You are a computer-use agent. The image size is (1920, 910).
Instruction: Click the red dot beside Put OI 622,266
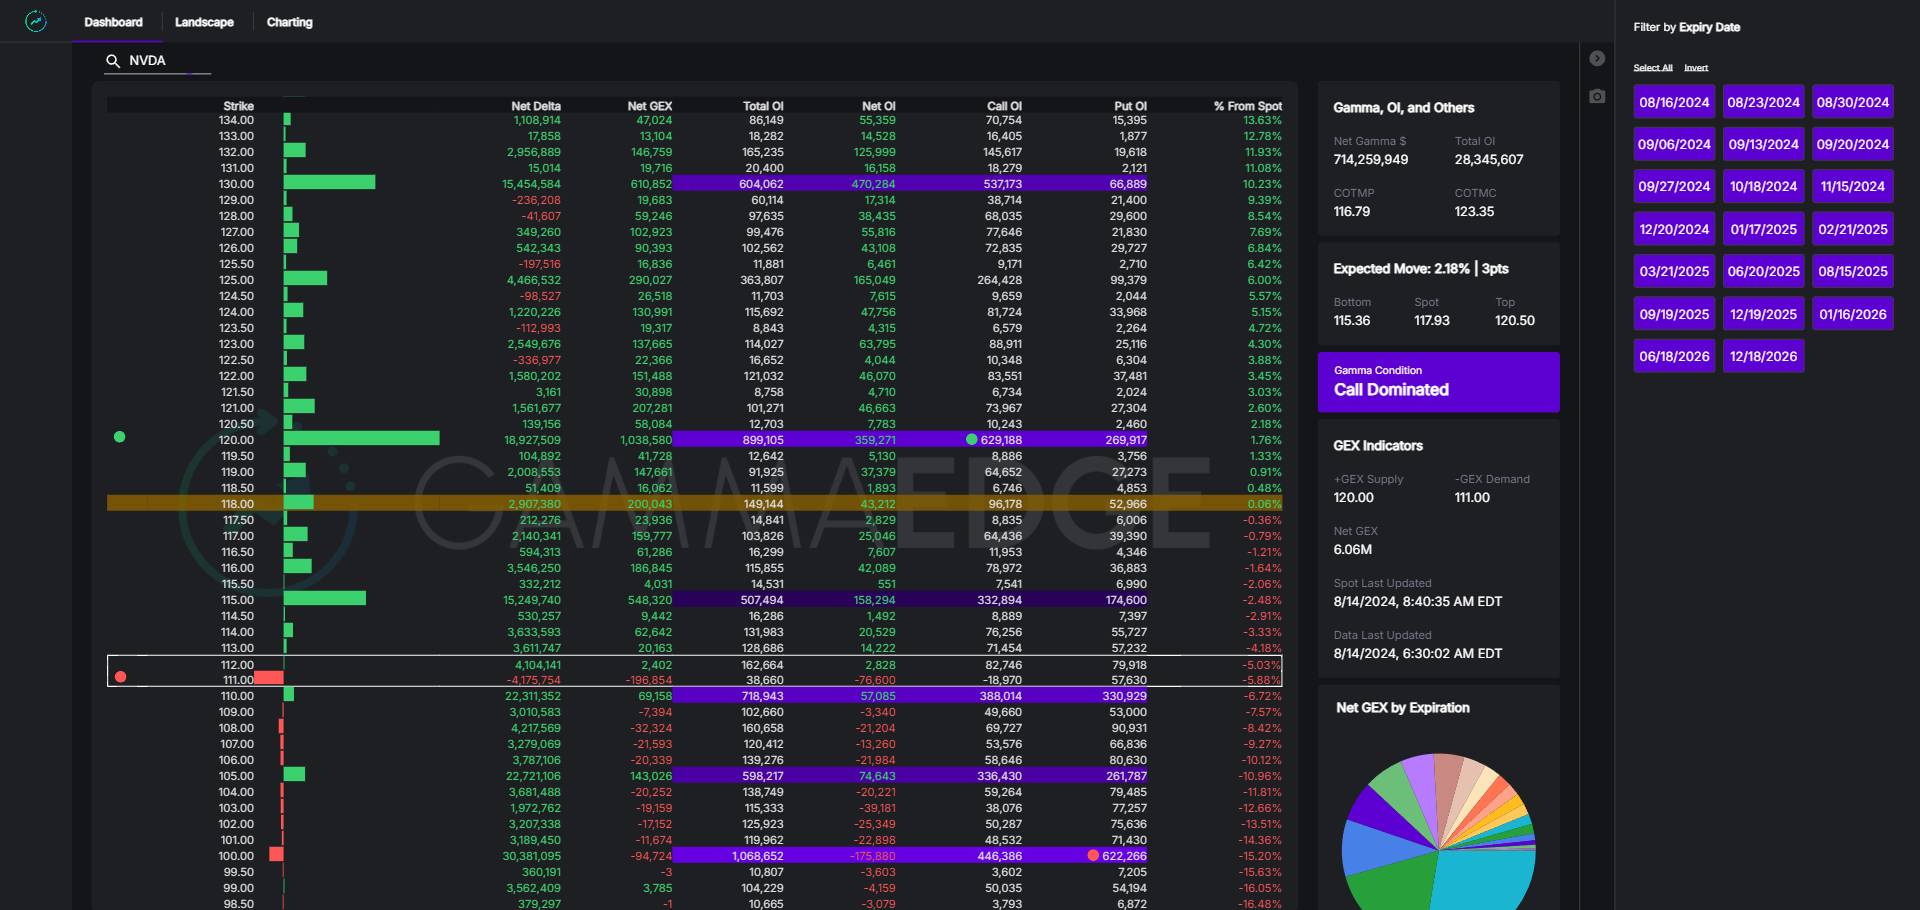pos(1093,856)
